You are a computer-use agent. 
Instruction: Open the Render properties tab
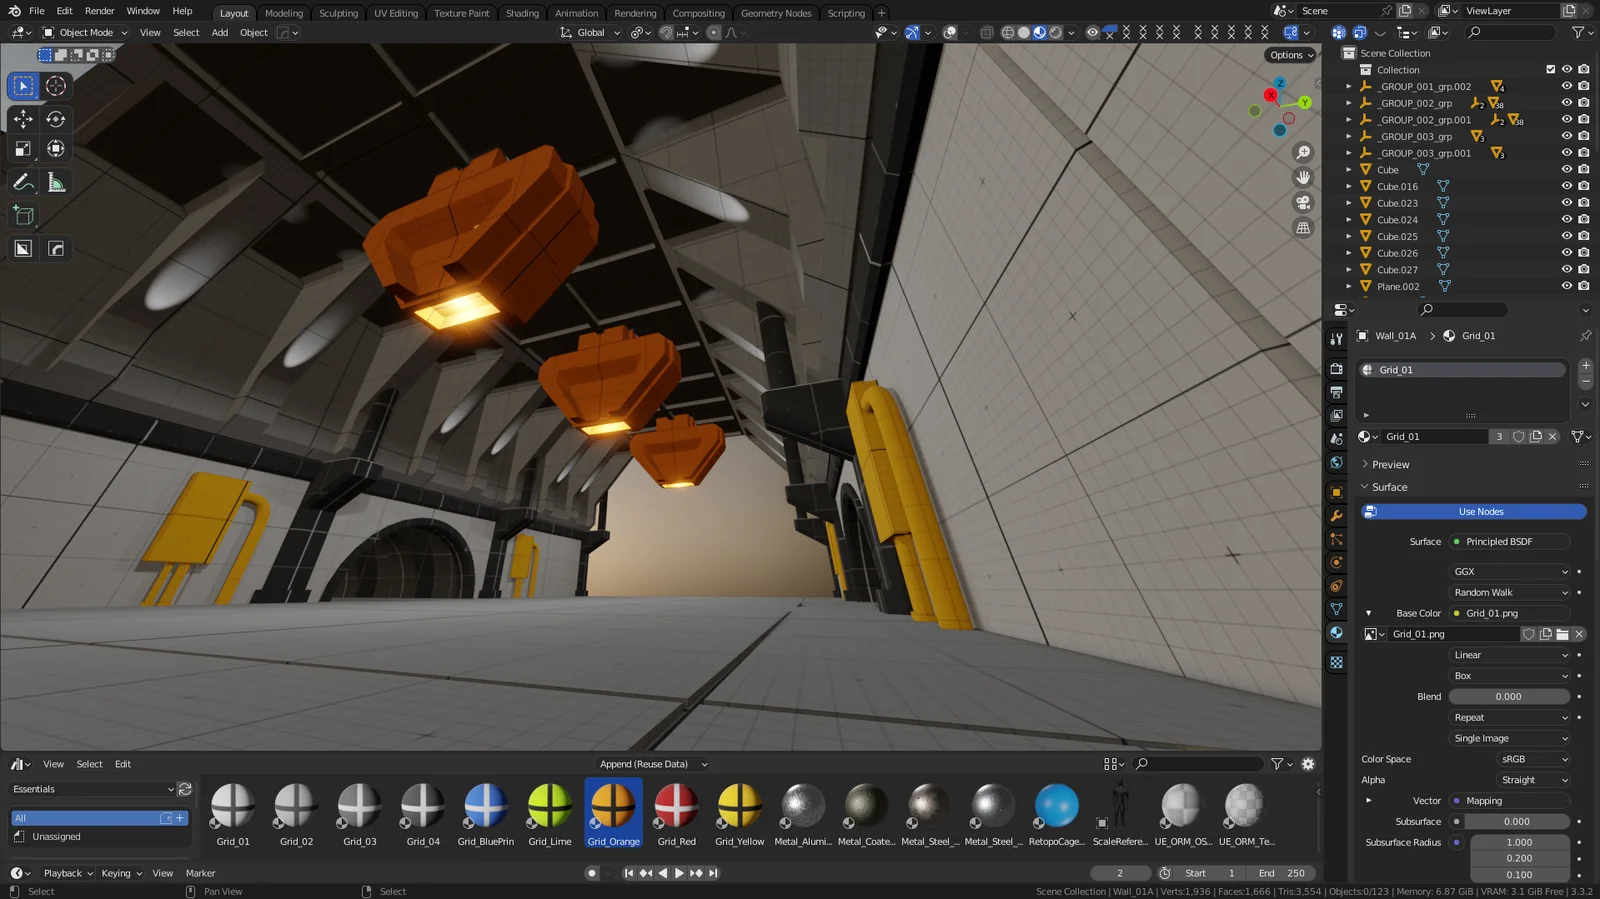(x=1336, y=369)
